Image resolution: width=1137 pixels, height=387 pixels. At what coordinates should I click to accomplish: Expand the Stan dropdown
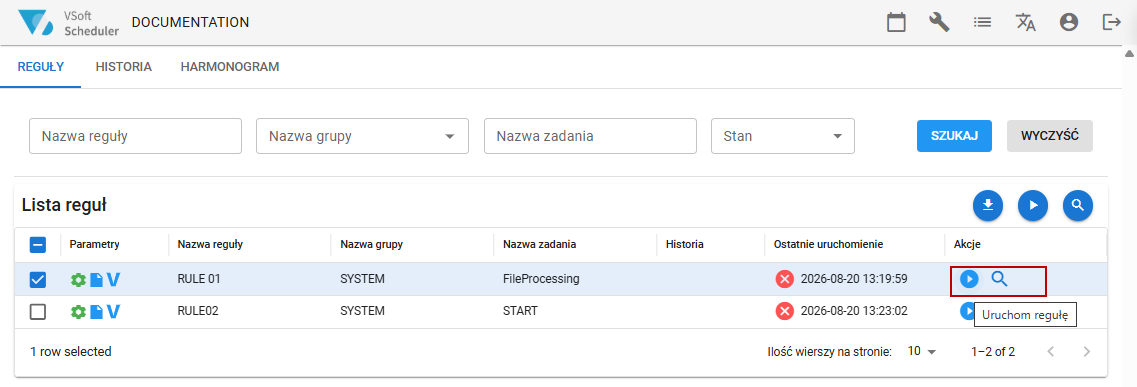click(783, 136)
